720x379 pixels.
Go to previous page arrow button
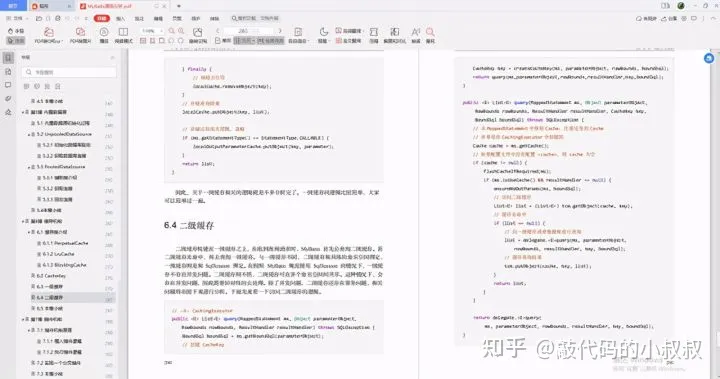pos(218,31)
